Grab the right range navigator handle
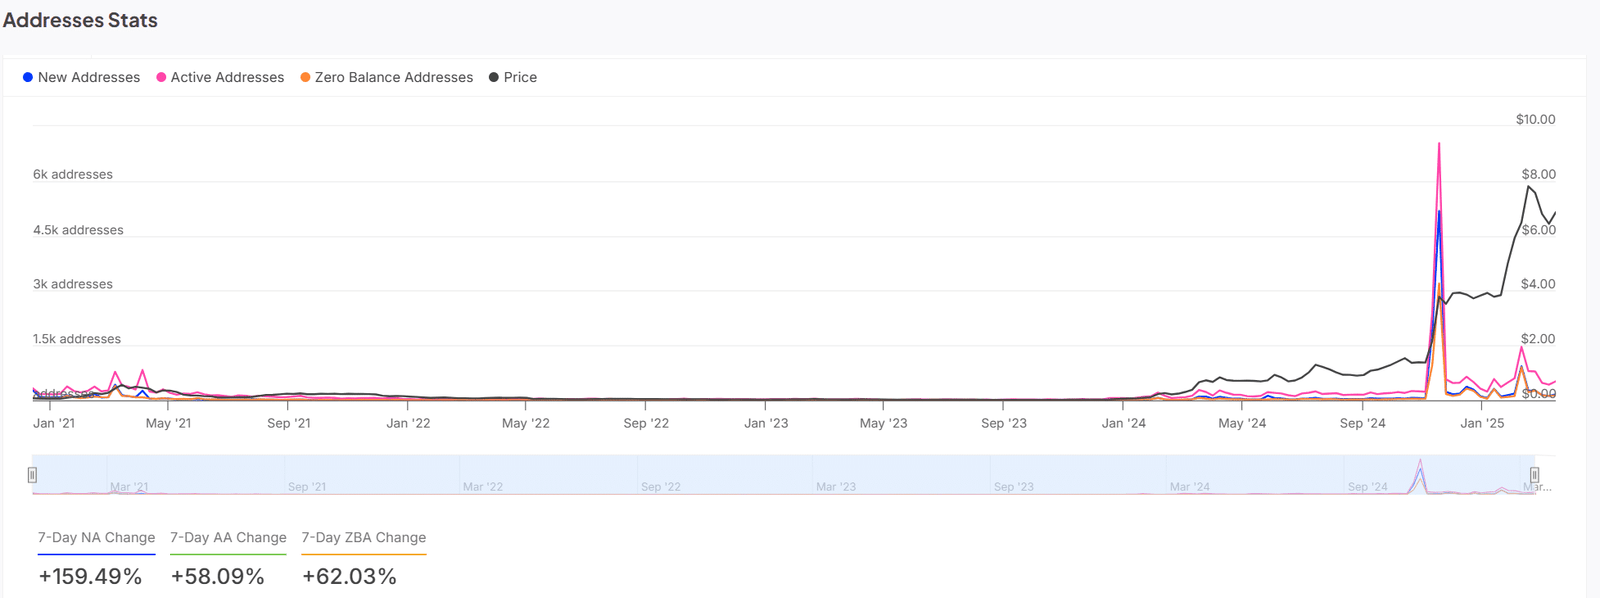This screenshot has width=1600, height=598. (x=1534, y=475)
